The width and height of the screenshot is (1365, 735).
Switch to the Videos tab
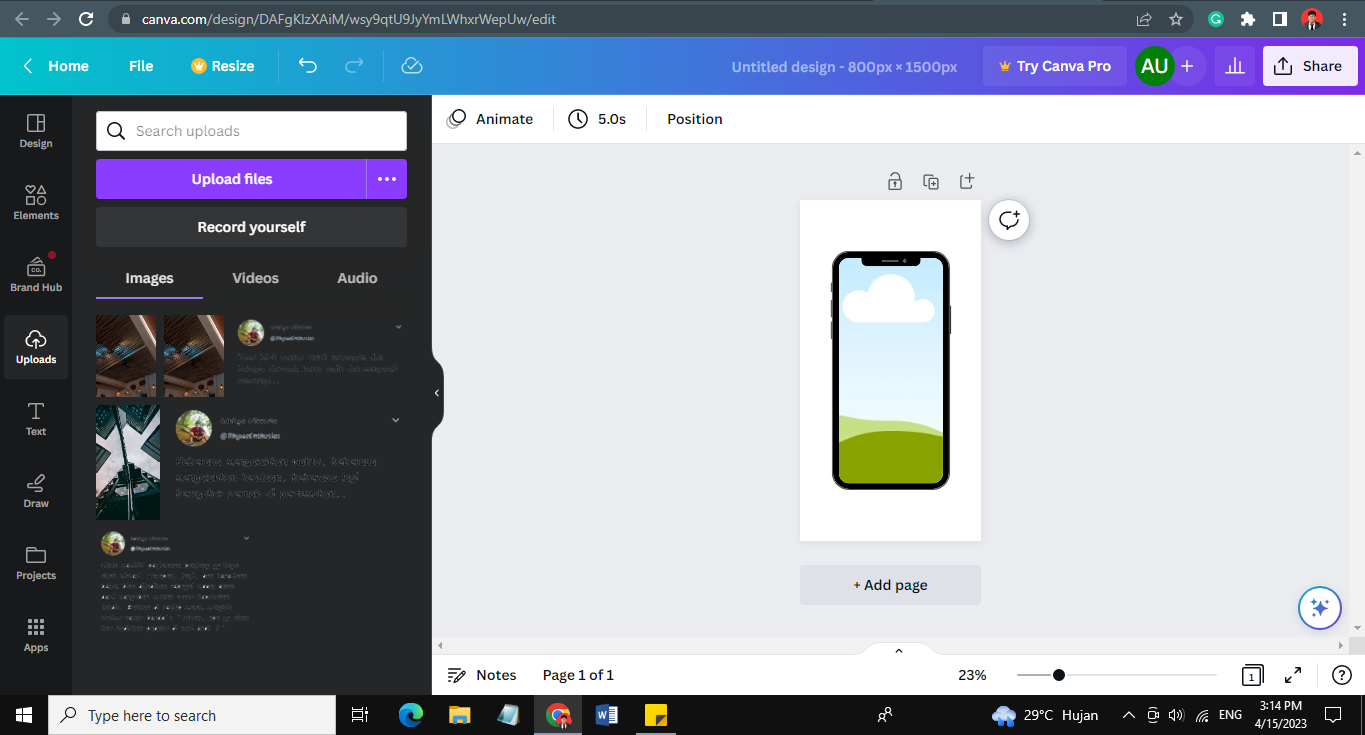pyautogui.click(x=255, y=278)
